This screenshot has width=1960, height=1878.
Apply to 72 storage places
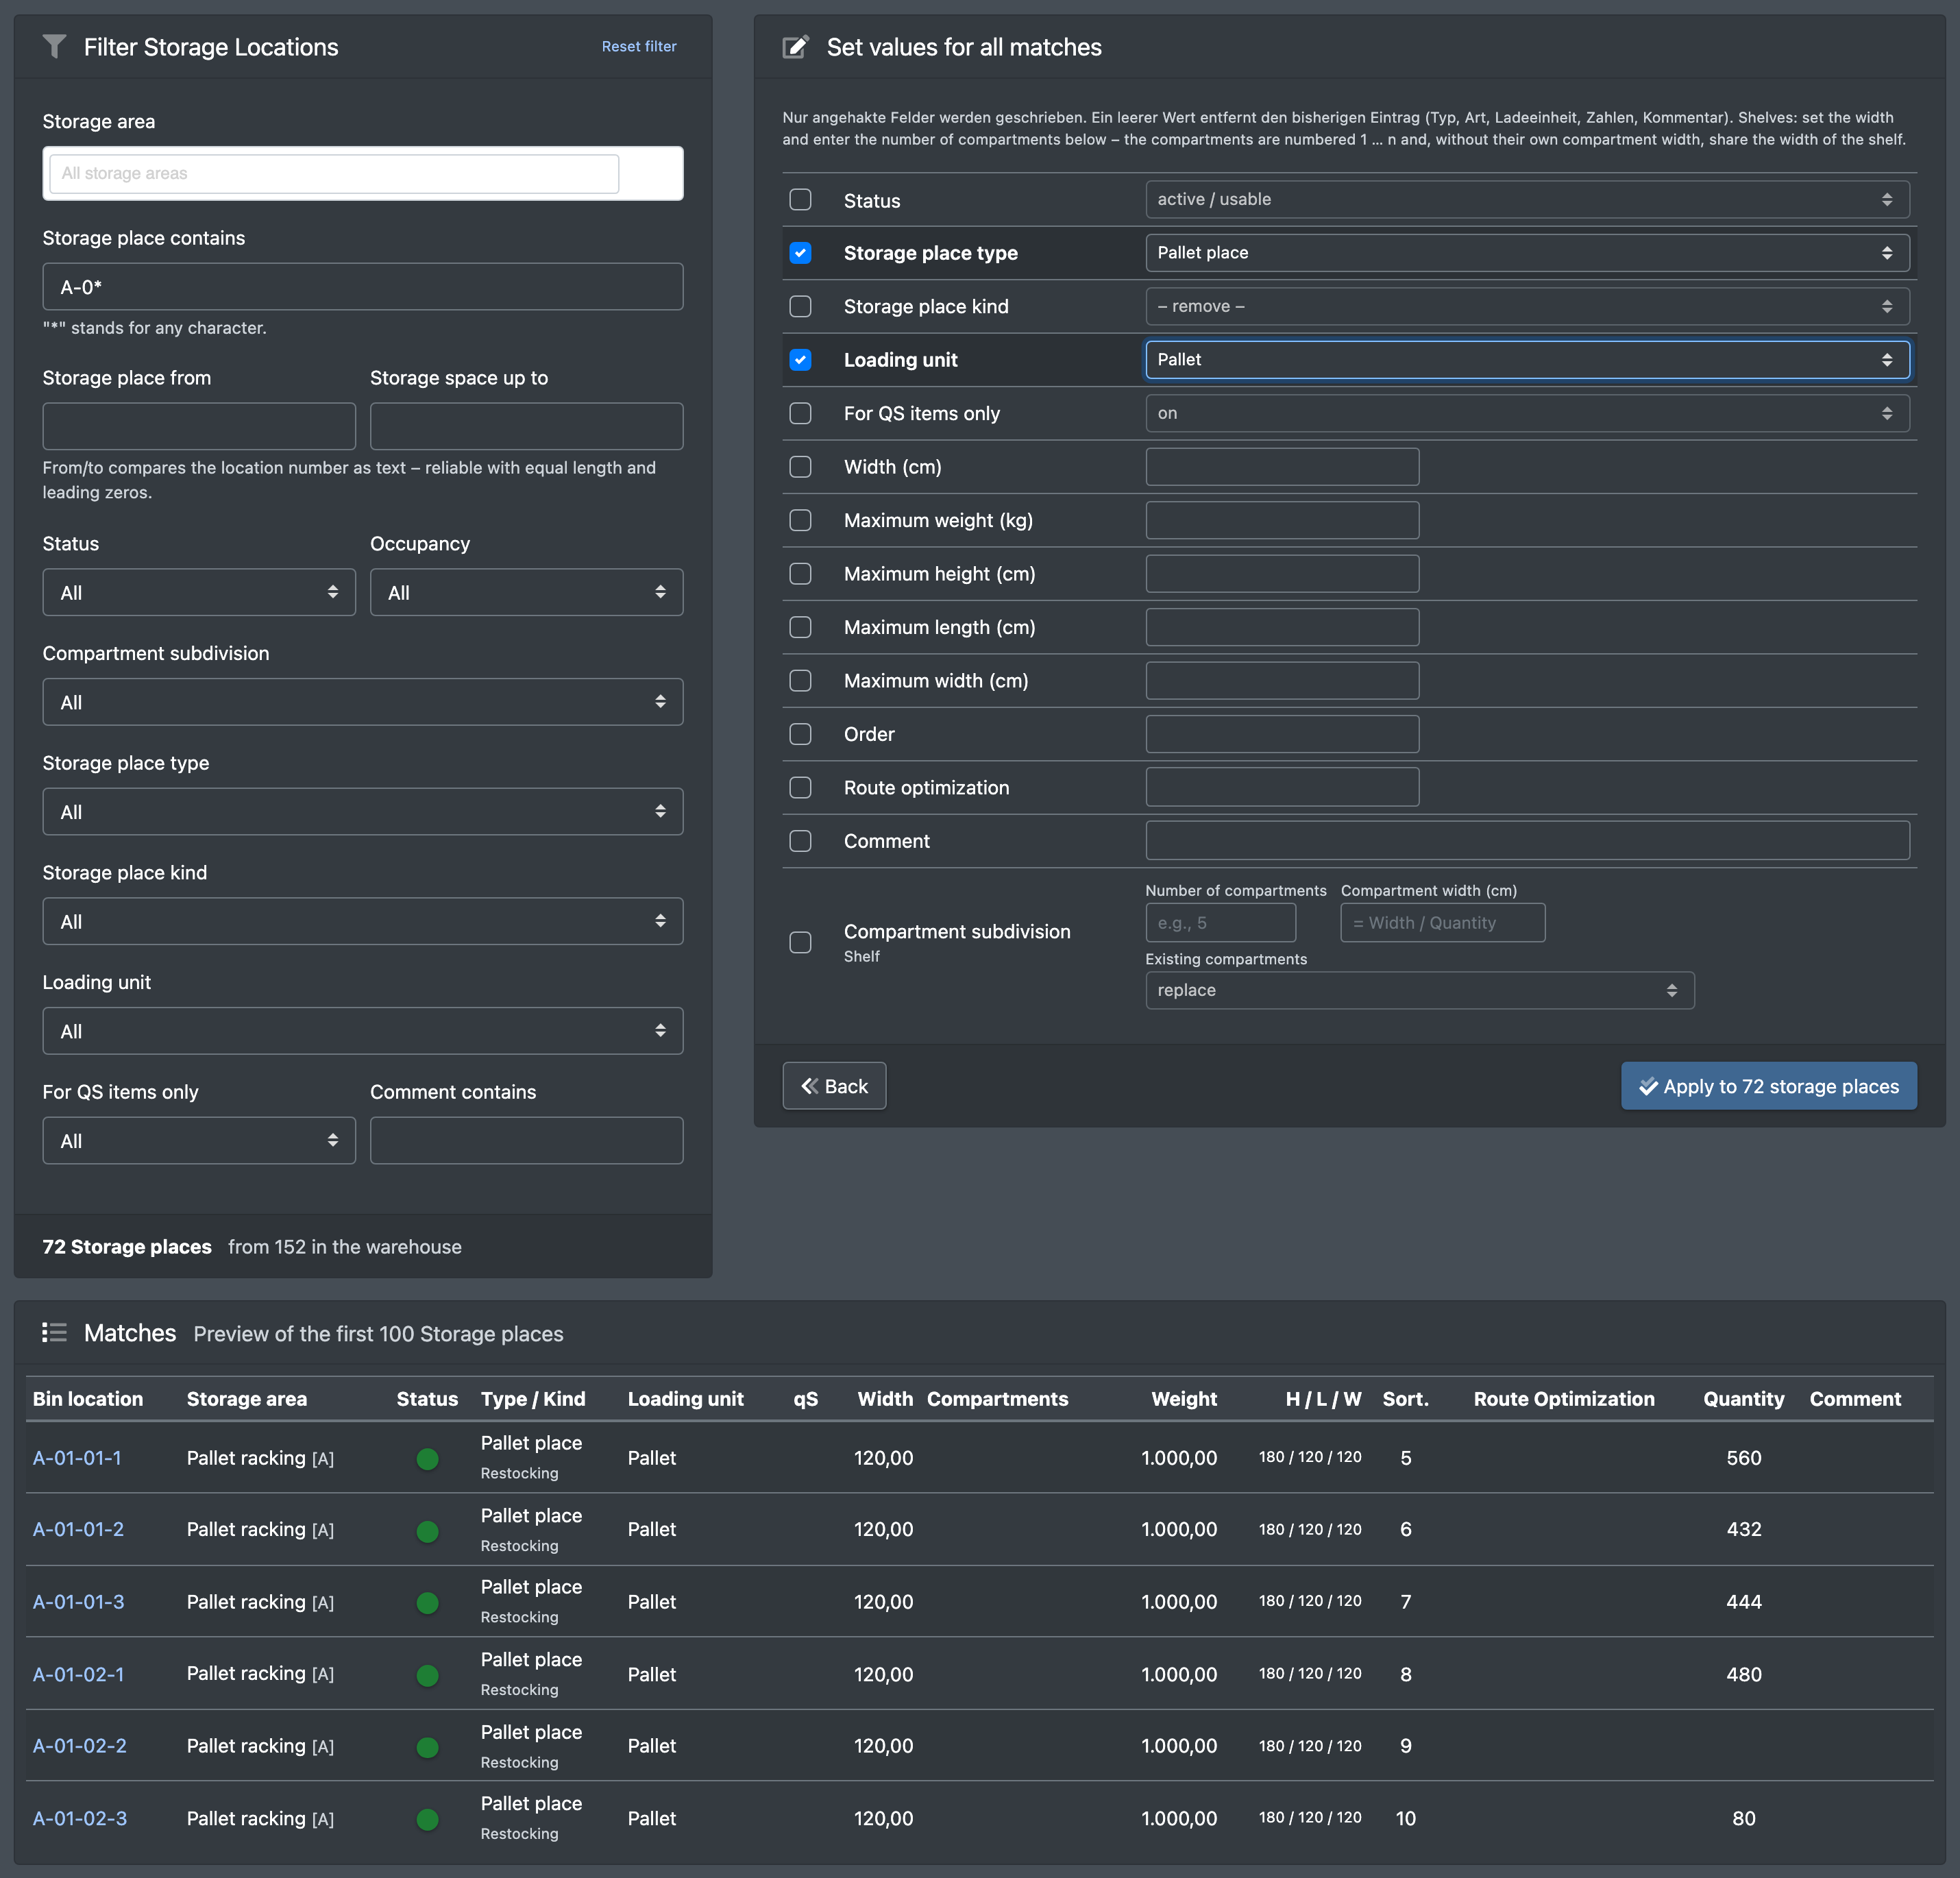pos(1768,1086)
